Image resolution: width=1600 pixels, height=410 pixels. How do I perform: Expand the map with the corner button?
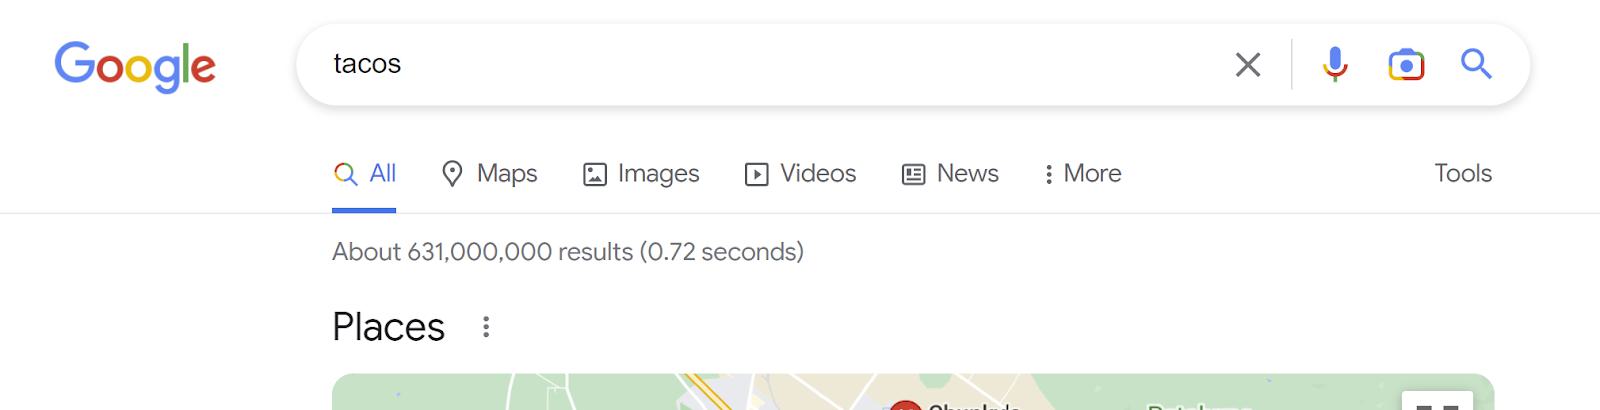click(x=1437, y=402)
